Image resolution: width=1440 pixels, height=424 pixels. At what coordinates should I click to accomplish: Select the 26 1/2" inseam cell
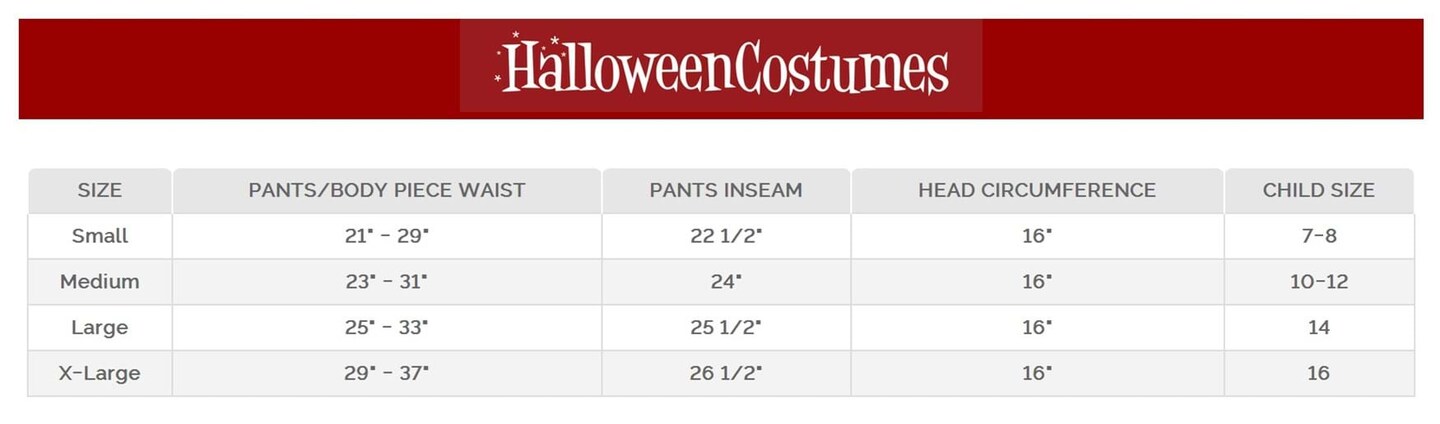point(726,373)
